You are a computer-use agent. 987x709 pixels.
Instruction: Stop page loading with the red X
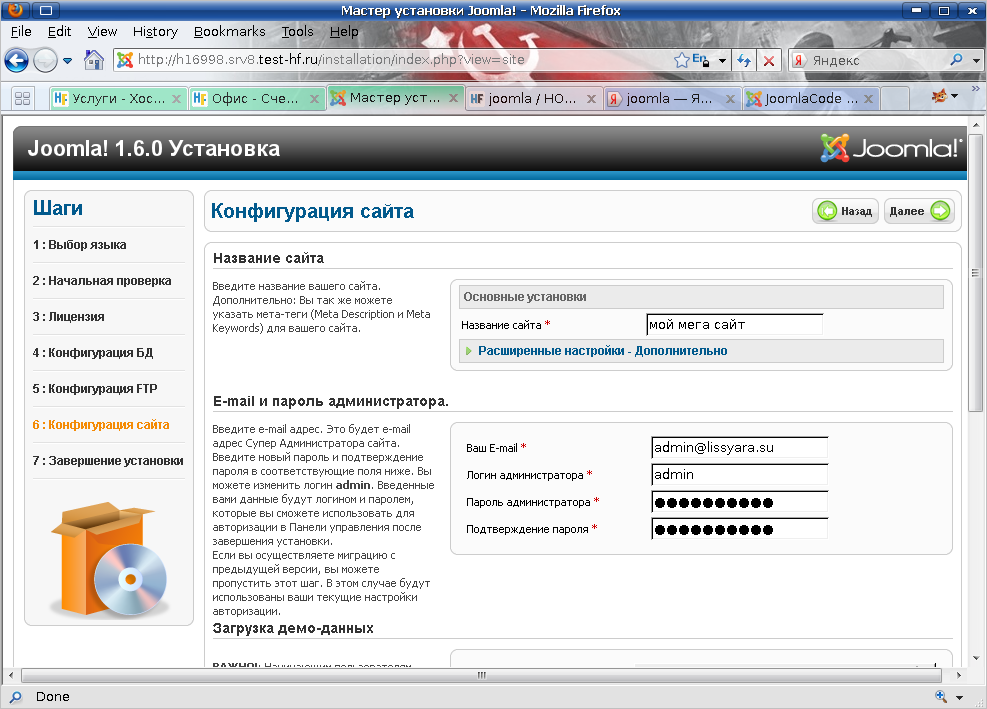769,60
